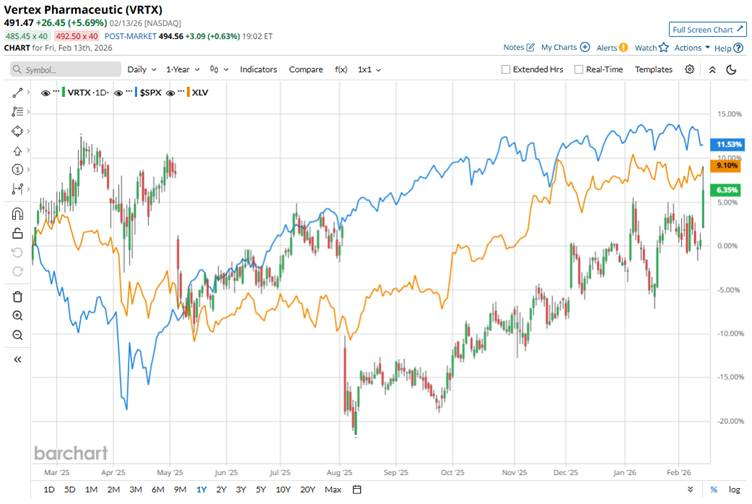Expand the 1-Year period dropdown
The width and height of the screenshot is (752, 504).
[183, 70]
